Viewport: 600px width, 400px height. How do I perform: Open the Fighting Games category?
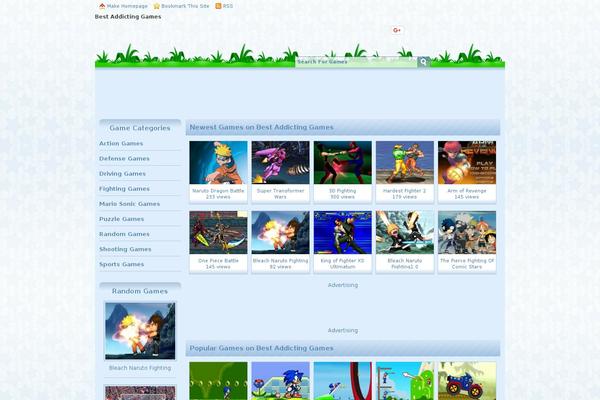coord(124,189)
